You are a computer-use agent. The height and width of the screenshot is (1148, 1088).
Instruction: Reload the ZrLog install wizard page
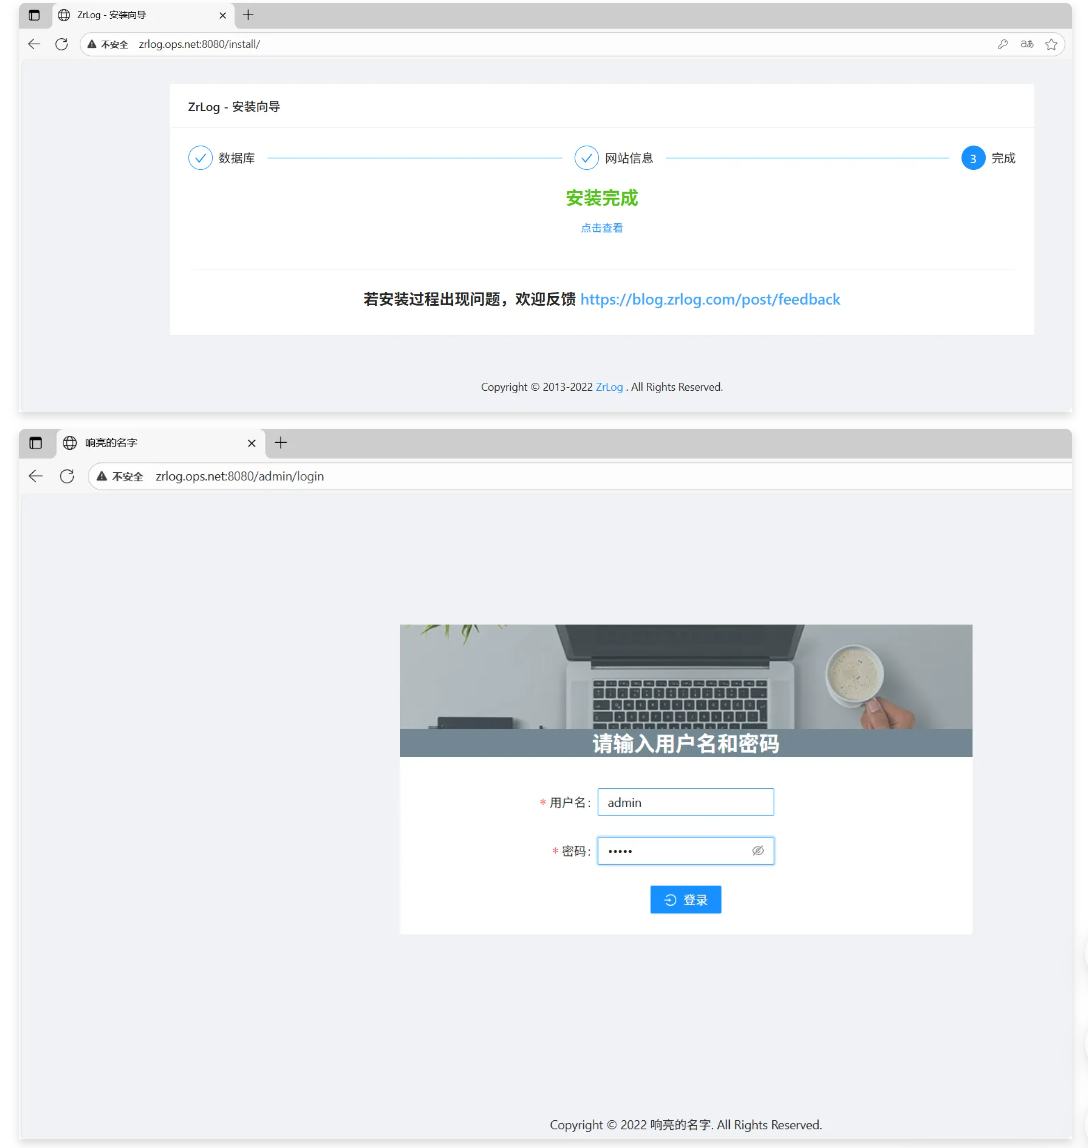[x=61, y=44]
